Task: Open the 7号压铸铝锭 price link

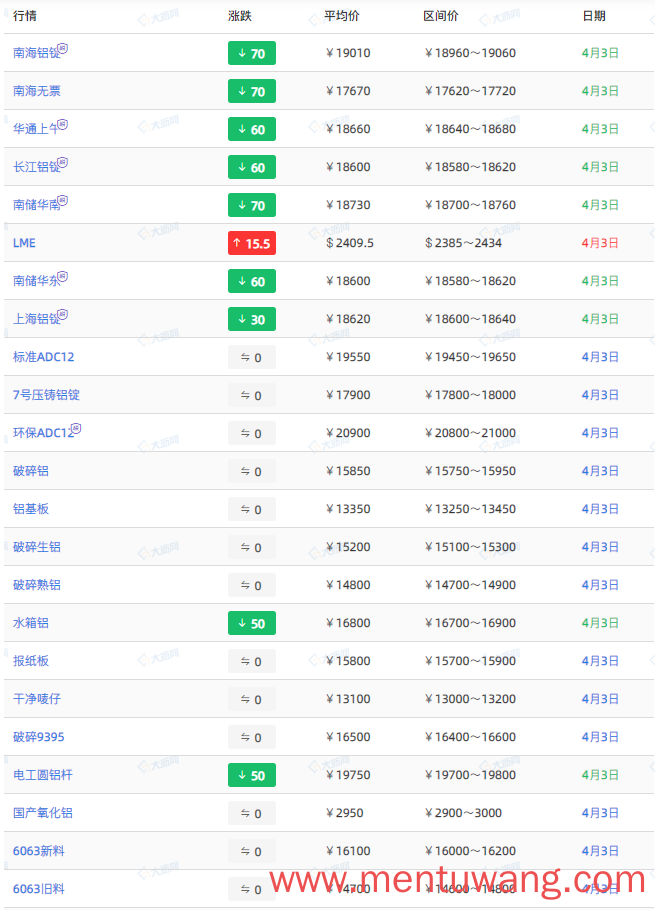Action: point(46,395)
